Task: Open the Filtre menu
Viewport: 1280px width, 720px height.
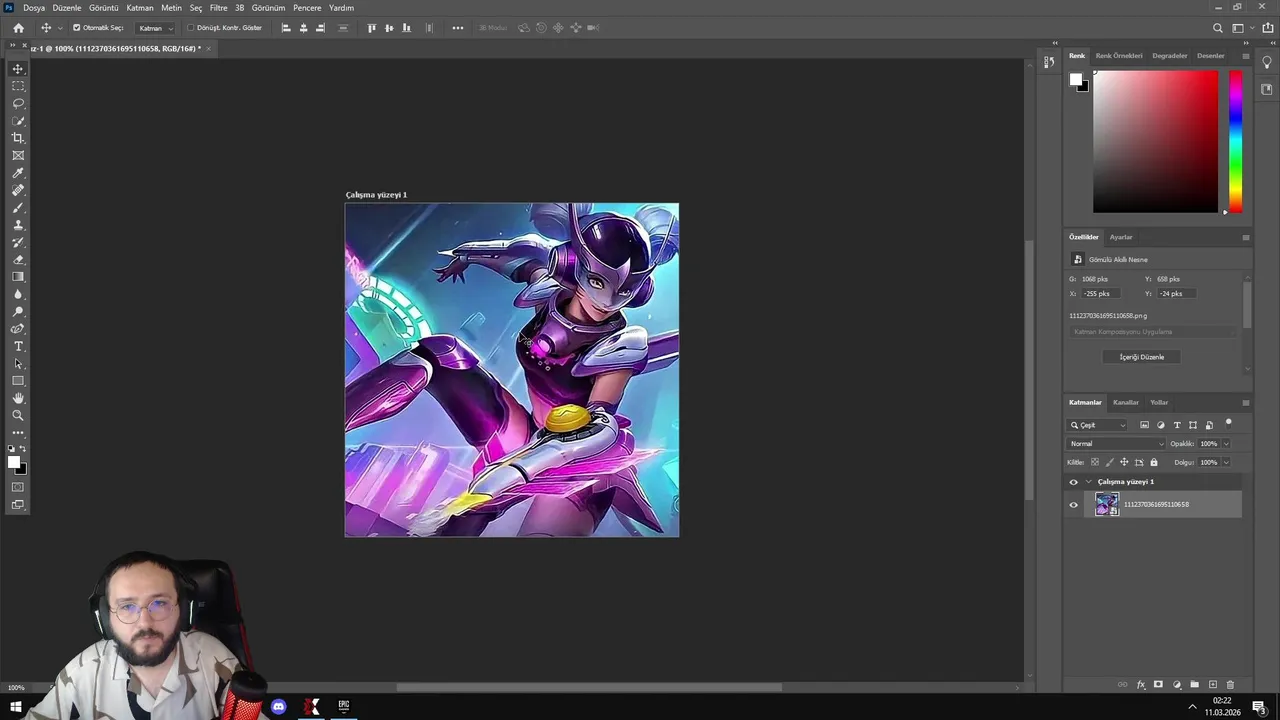Action: 218,8
